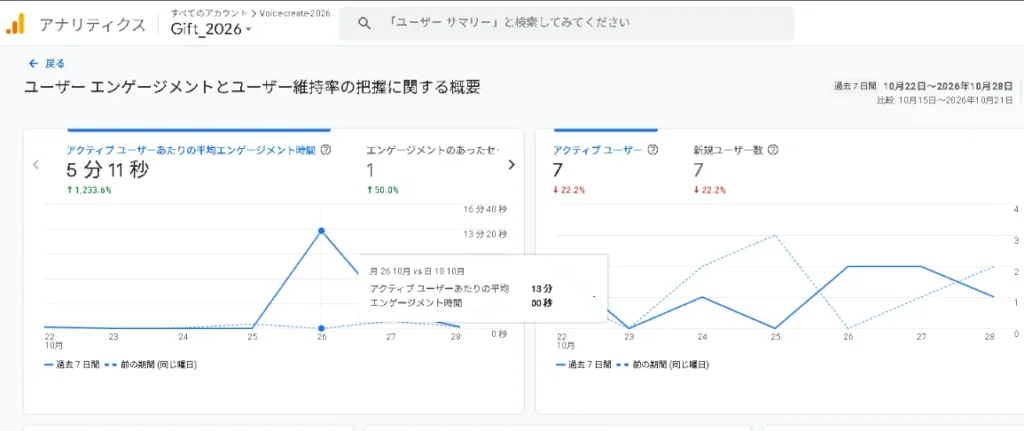This screenshot has width=1024, height=431.
Task: Click 前の期間 (同じ曜日) legend in active users chart
Action: click(x=662, y=364)
